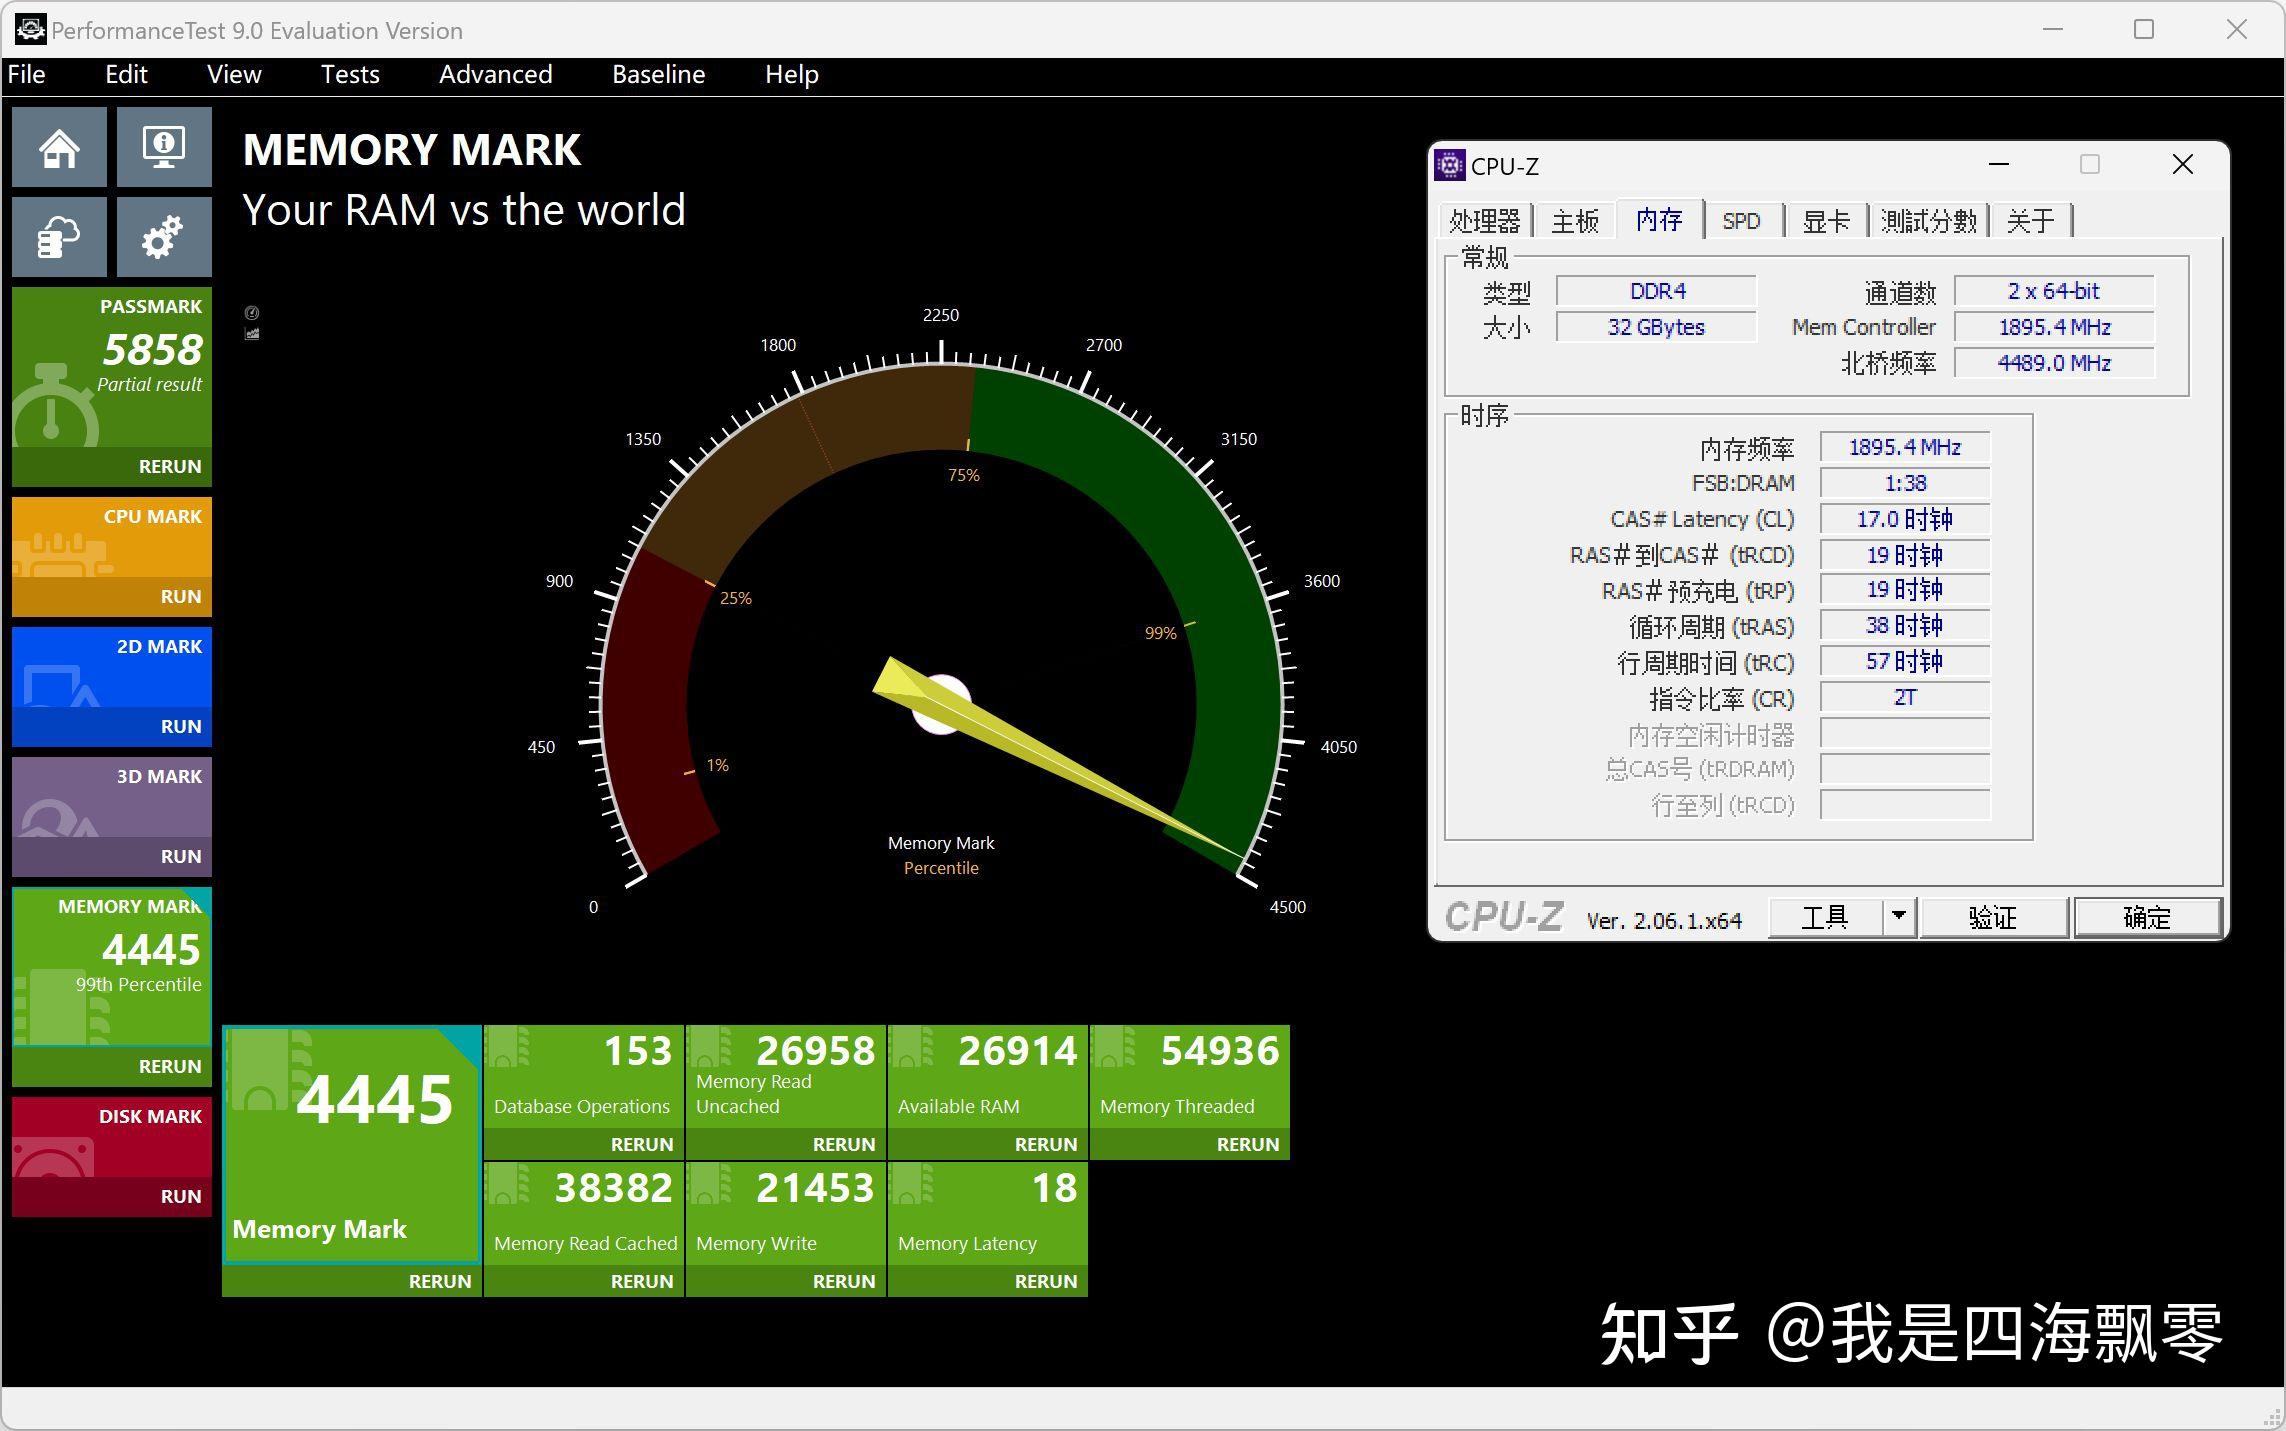This screenshot has width=2286, height=1431.
Task: Click the 显卡 tab in CPU-Z
Action: pyautogui.click(x=1825, y=221)
